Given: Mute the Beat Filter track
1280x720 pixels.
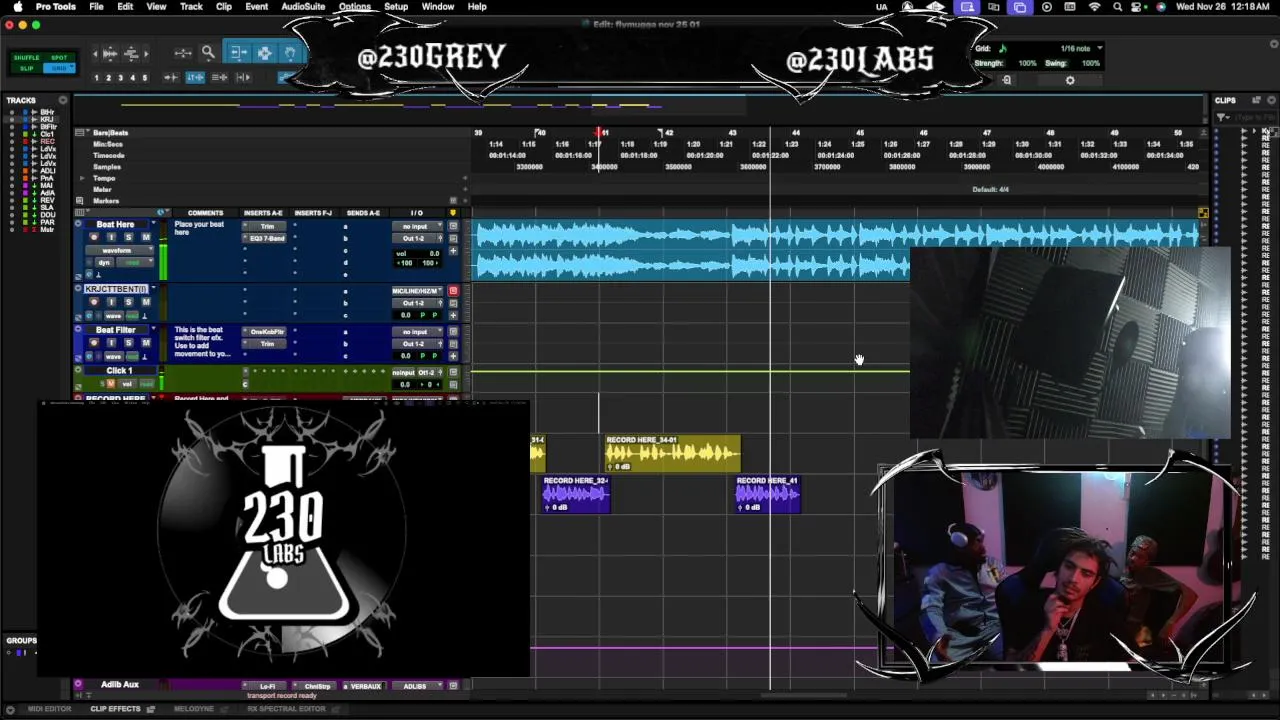Looking at the screenshot, I should (145, 343).
